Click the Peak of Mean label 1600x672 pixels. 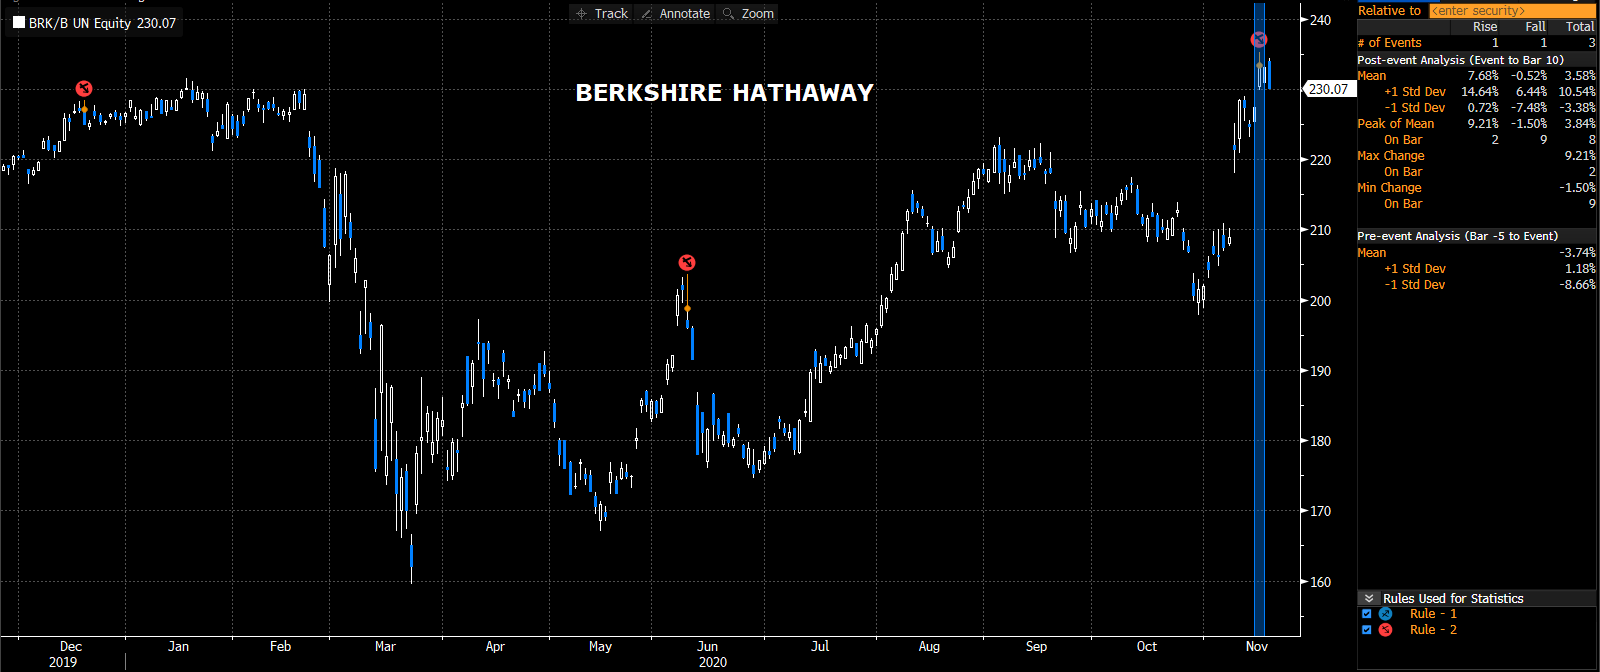point(1395,124)
